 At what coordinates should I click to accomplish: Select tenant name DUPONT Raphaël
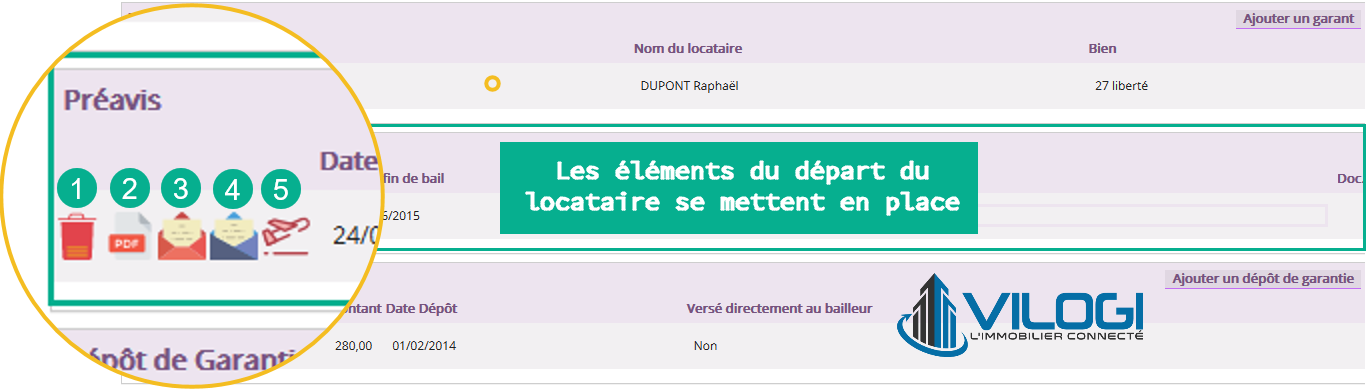690,86
